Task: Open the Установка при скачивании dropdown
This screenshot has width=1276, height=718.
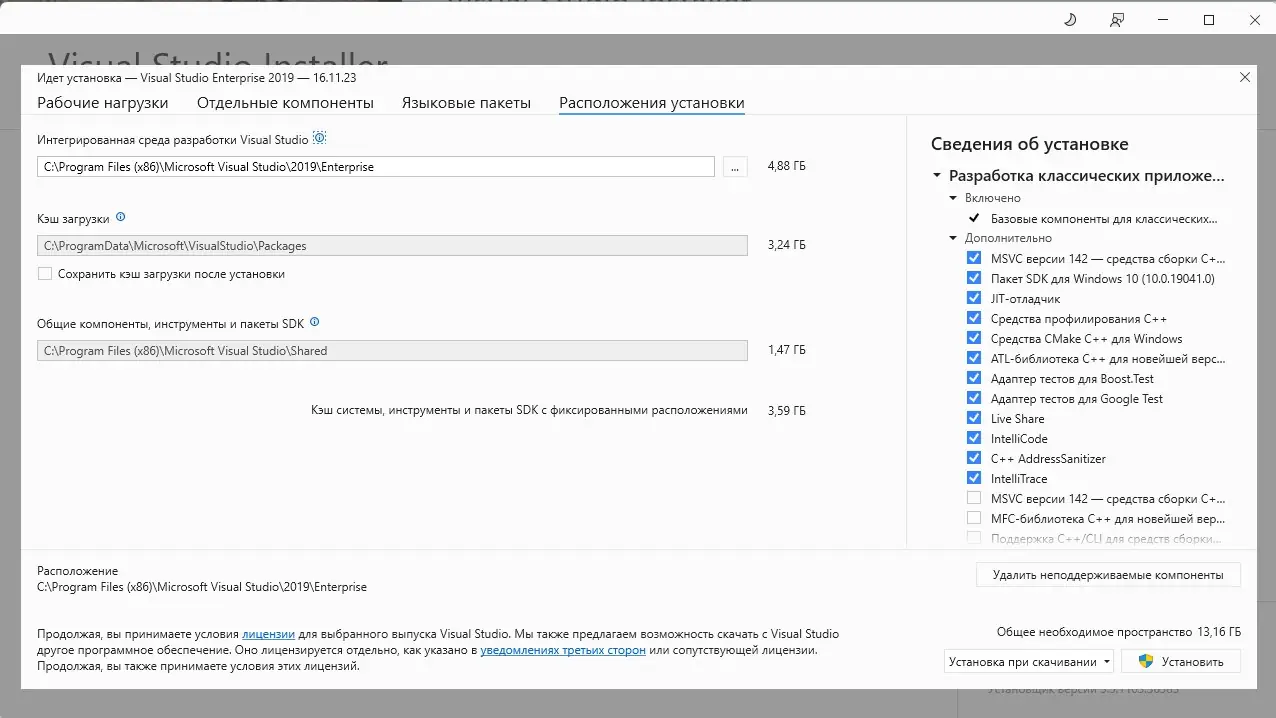Action: click(1030, 661)
